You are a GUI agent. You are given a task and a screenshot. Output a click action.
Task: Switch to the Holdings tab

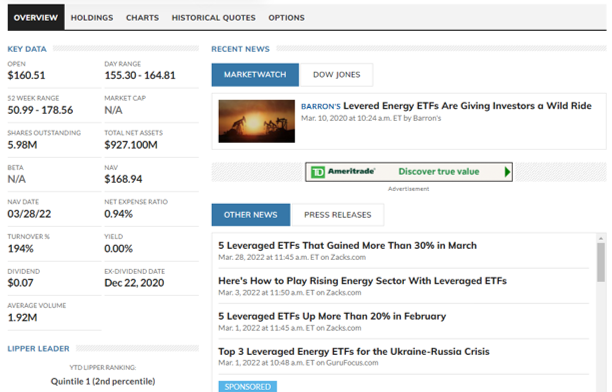tap(92, 18)
